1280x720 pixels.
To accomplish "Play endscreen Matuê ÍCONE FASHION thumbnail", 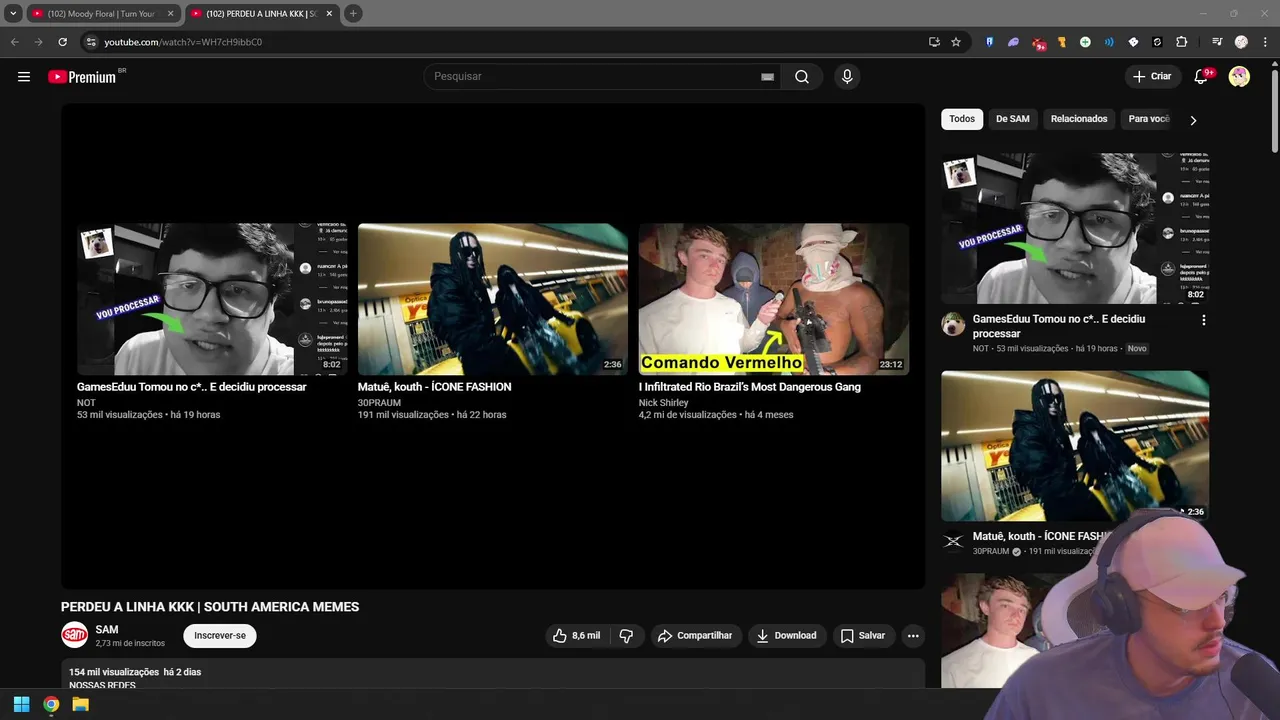I will pyautogui.click(x=493, y=299).
